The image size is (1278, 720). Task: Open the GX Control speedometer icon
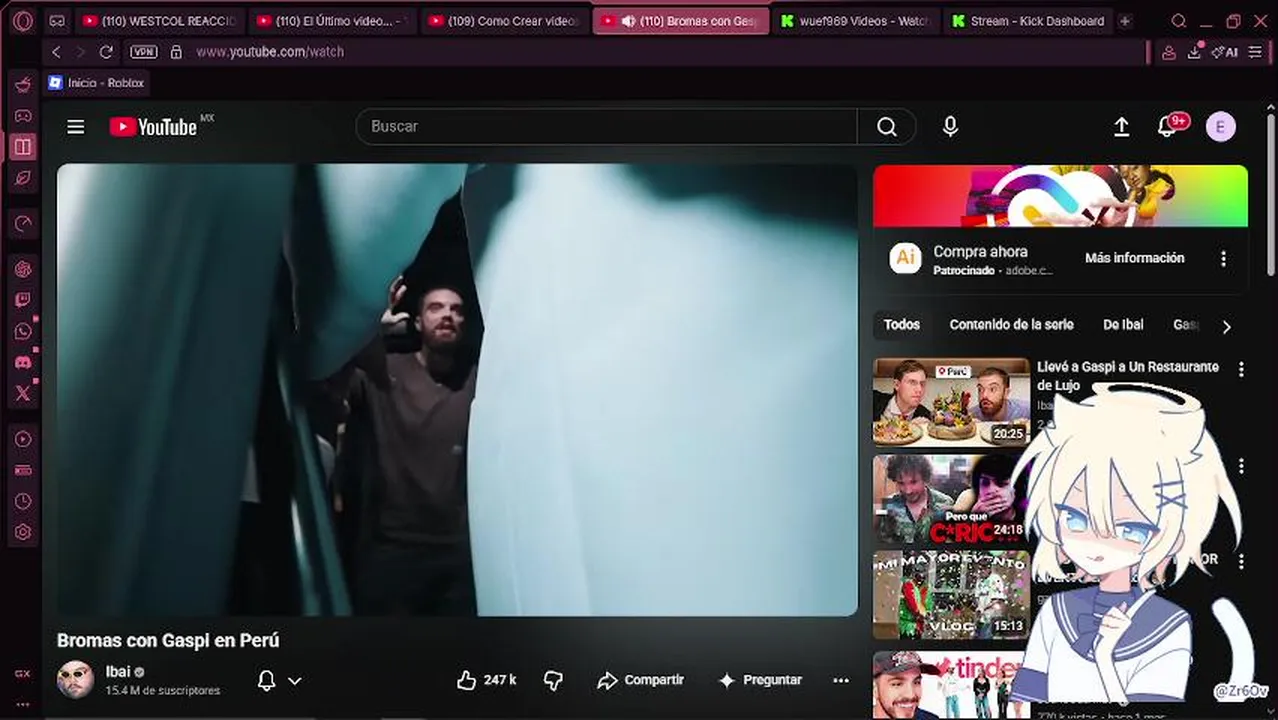22,223
